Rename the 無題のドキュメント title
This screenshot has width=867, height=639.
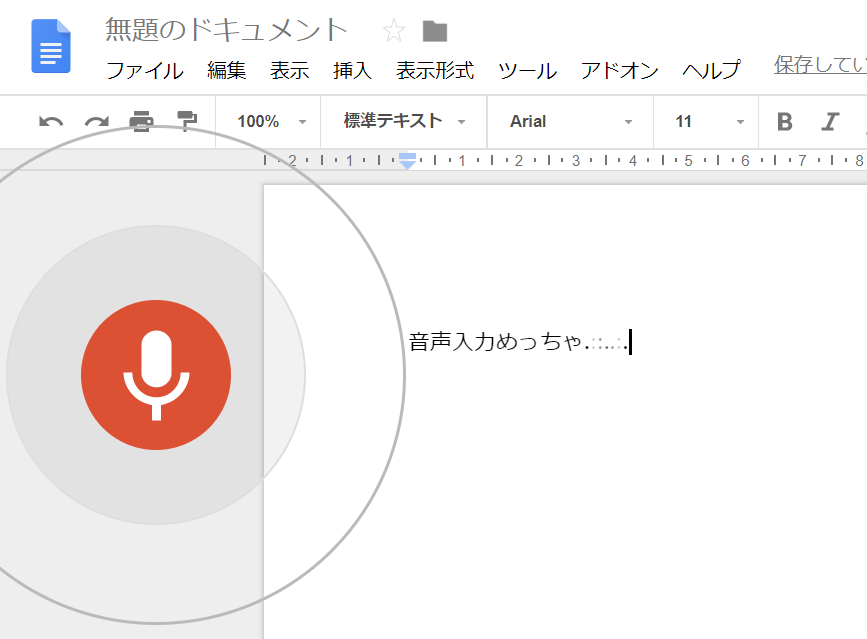[226, 30]
